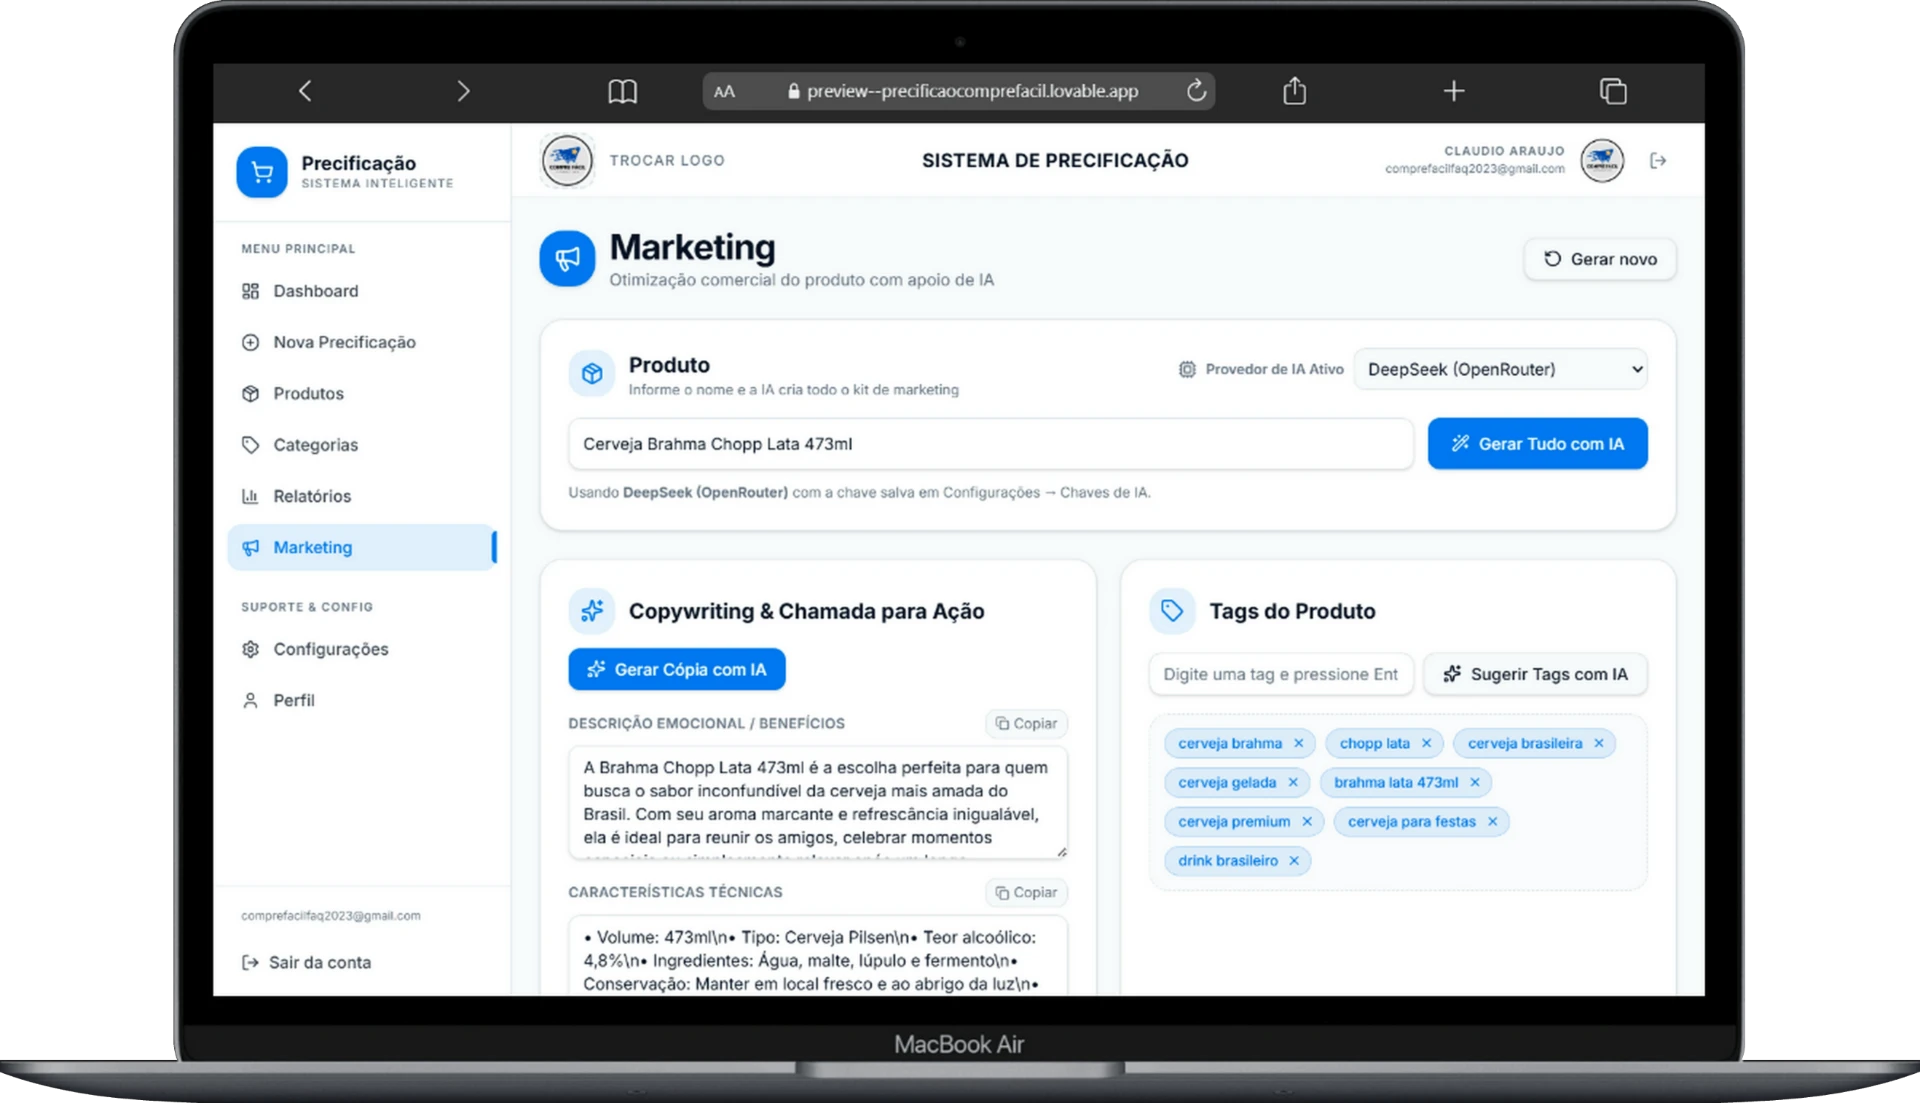The height and width of the screenshot is (1103, 1920).
Task: Click the Marketing megaphone sidebar icon
Action: 250,547
